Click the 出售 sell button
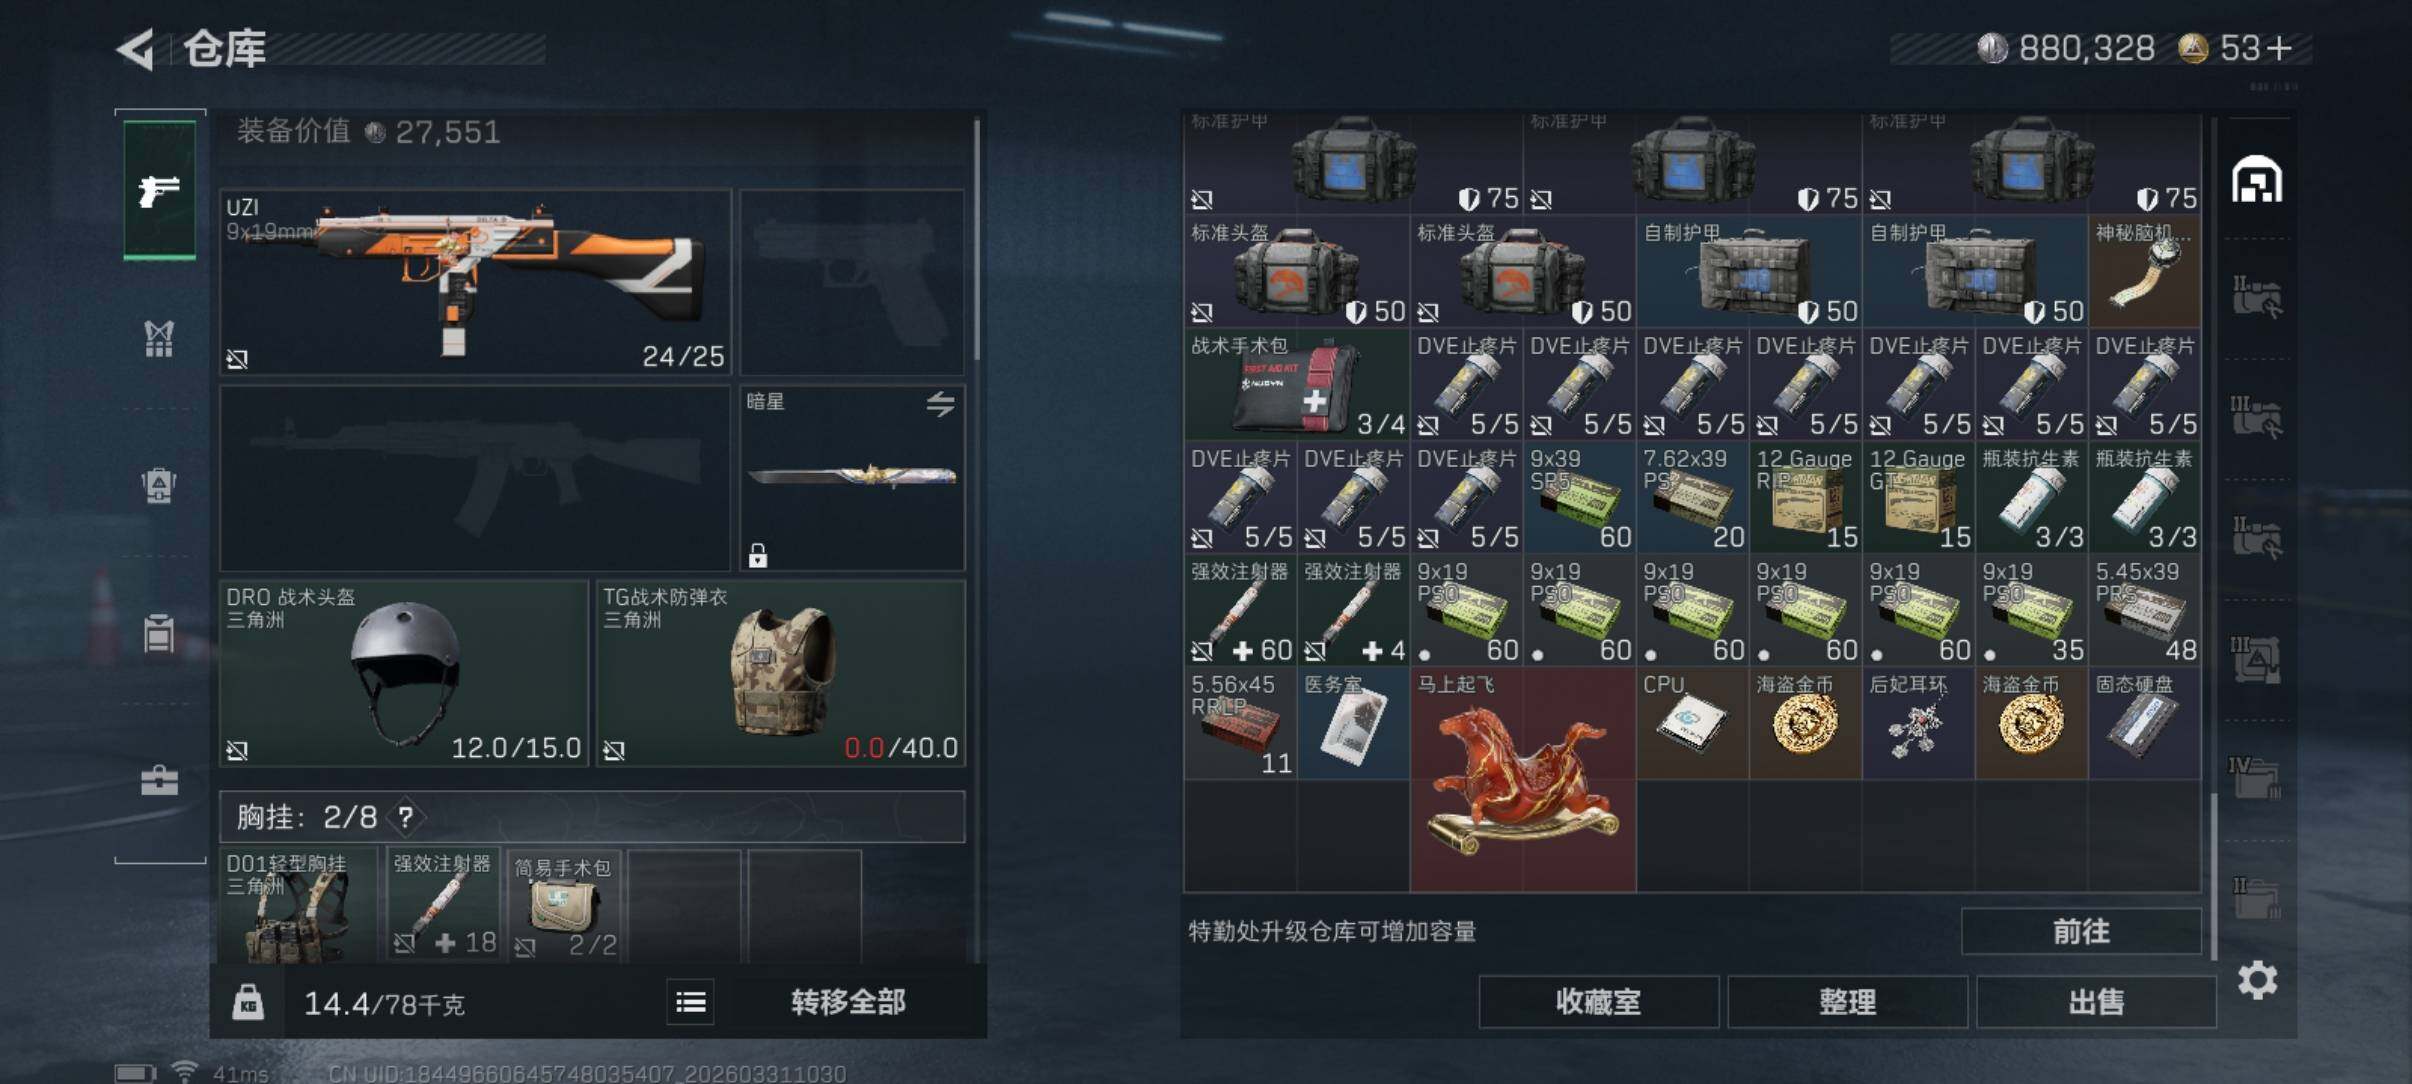This screenshot has width=2412, height=1084. [2096, 1002]
